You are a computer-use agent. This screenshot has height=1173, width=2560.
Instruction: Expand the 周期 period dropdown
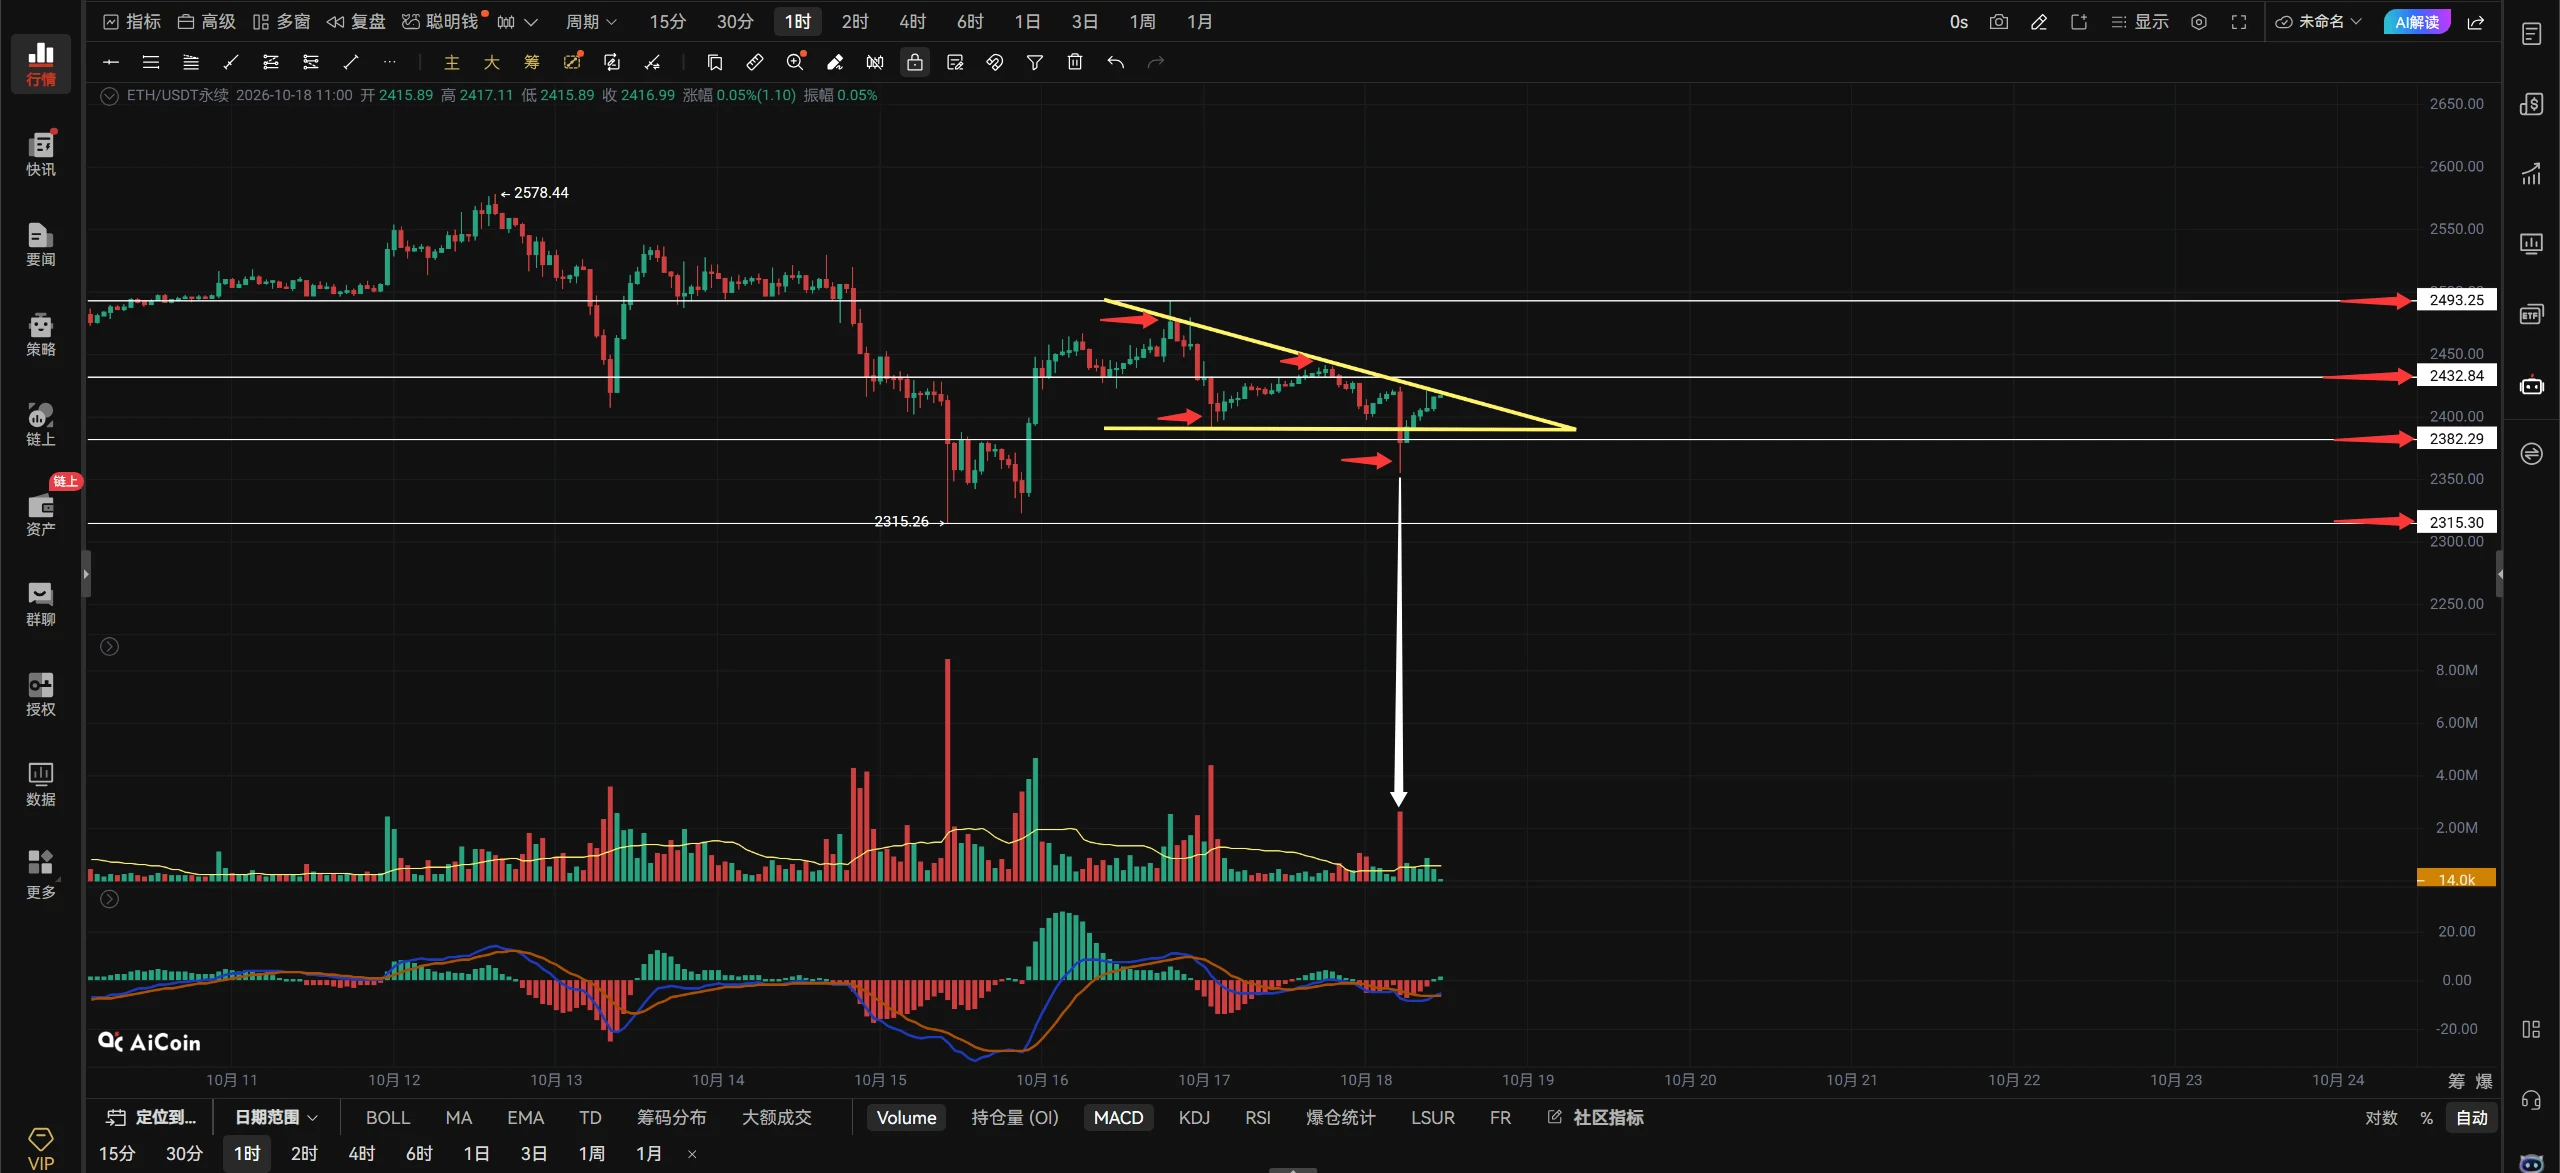coord(591,22)
